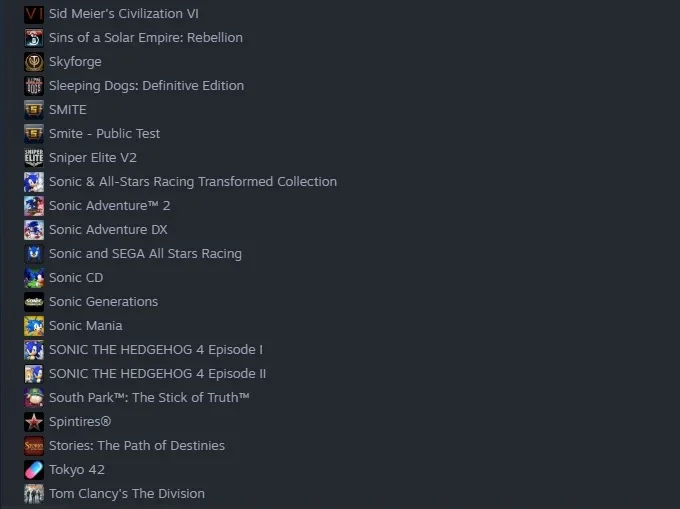Click the Sonic Mania game icon

pos(34,326)
